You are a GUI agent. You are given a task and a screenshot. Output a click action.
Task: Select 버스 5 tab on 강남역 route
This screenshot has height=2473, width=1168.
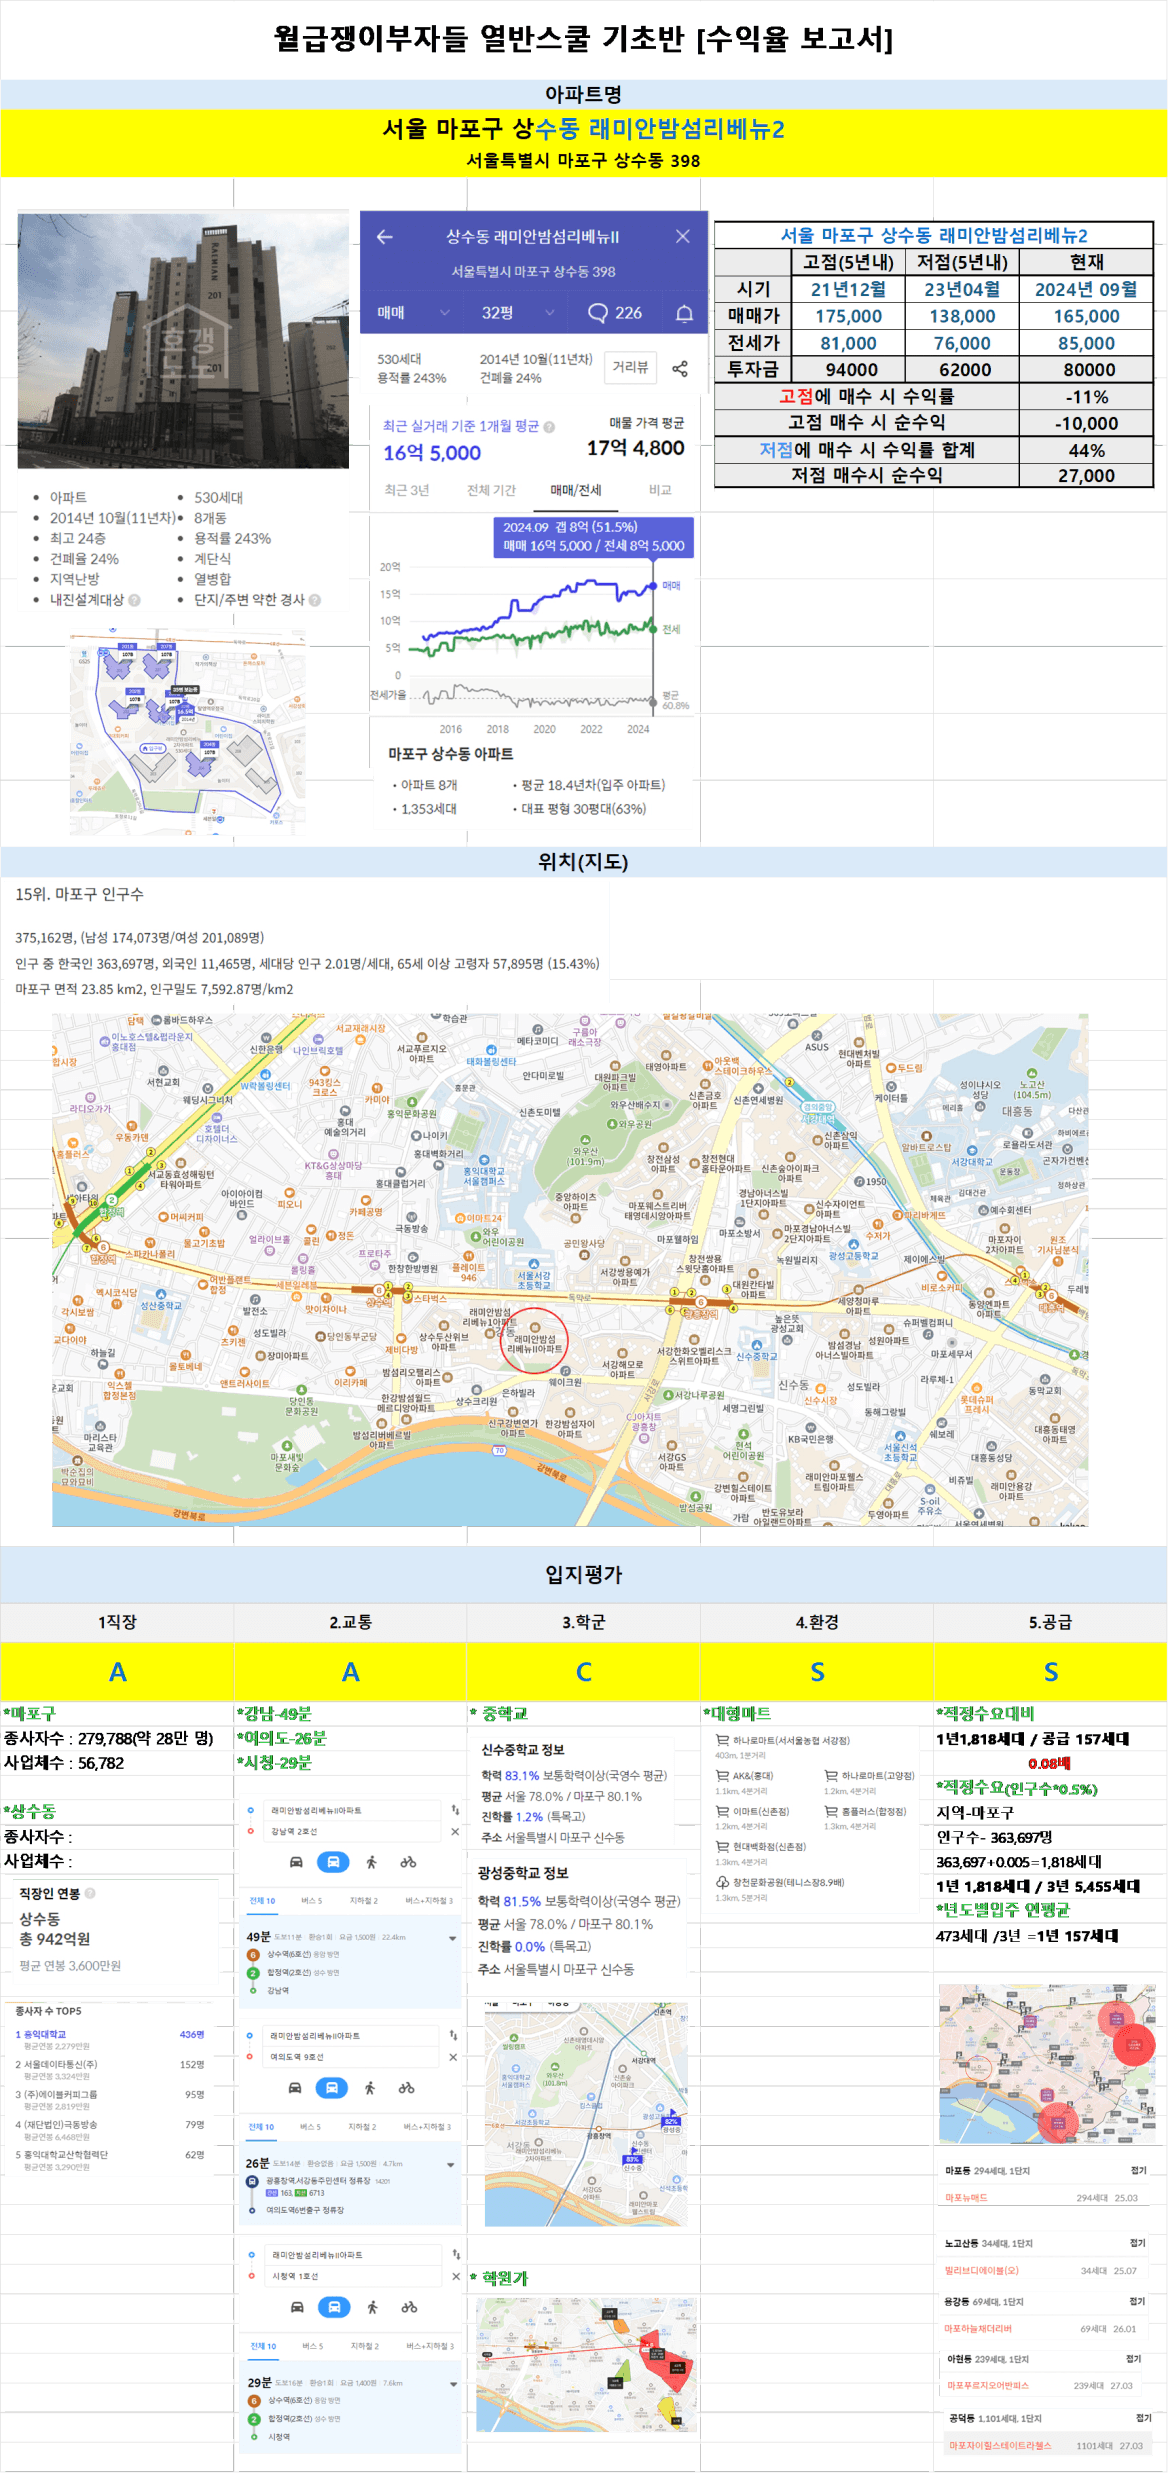pos(311,1900)
